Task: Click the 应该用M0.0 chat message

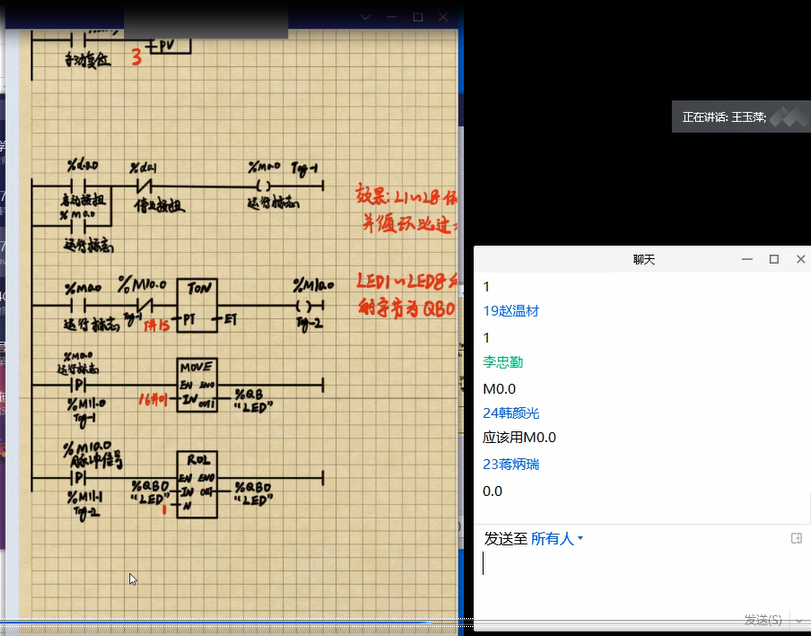Action: 519,438
